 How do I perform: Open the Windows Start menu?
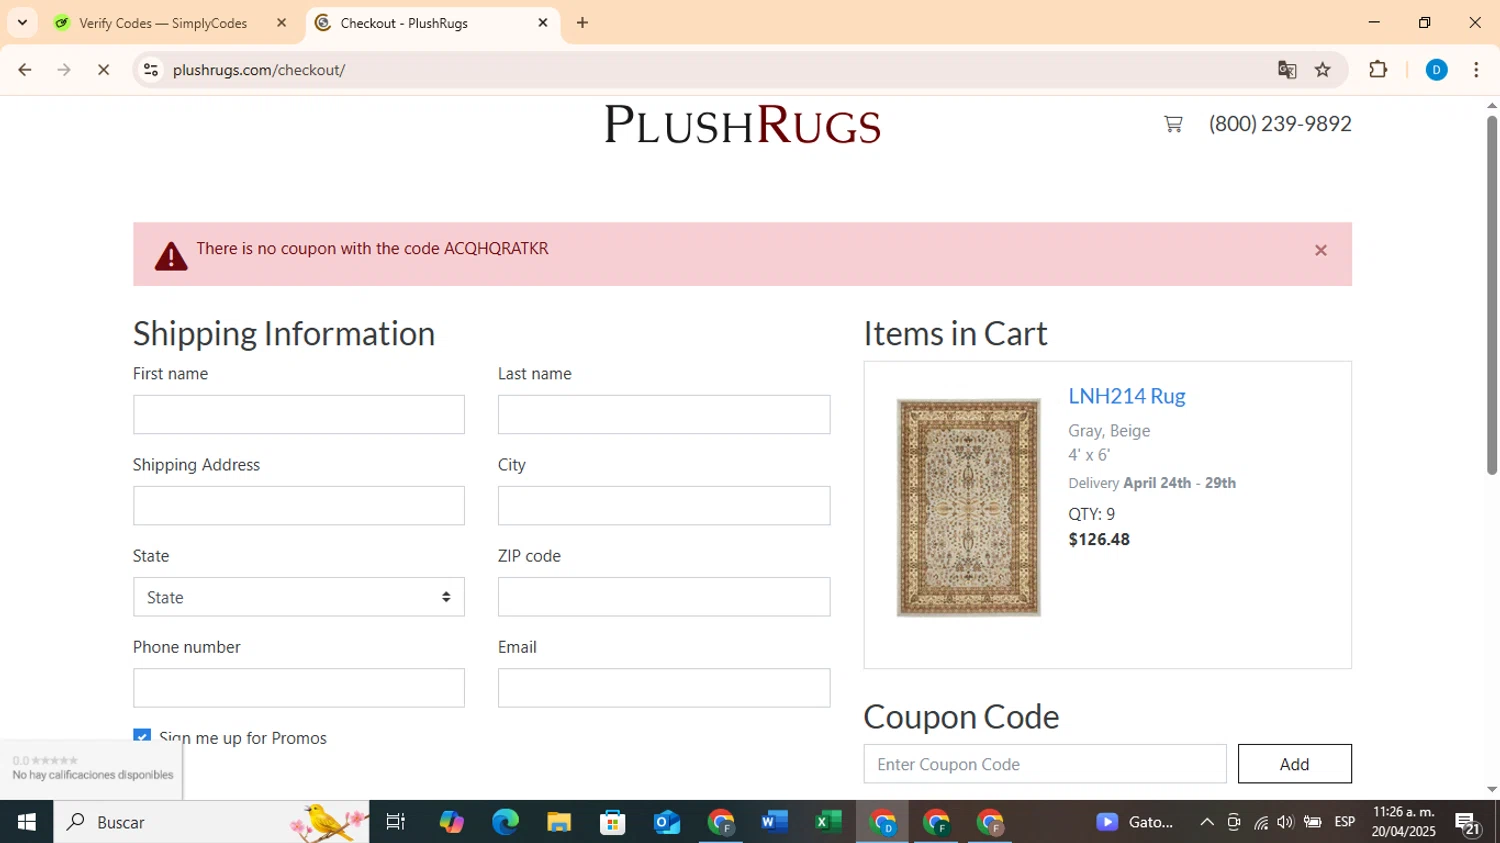(x=27, y=822)
